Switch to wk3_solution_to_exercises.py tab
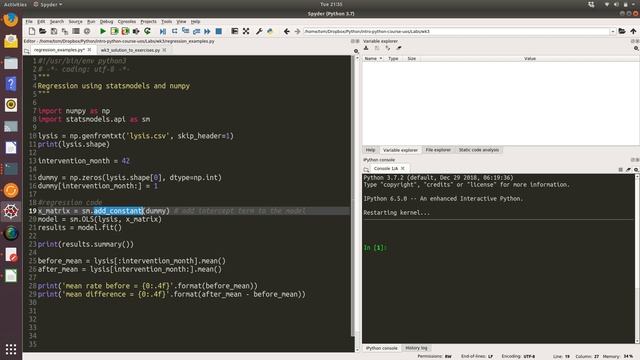 click(130, 50)
